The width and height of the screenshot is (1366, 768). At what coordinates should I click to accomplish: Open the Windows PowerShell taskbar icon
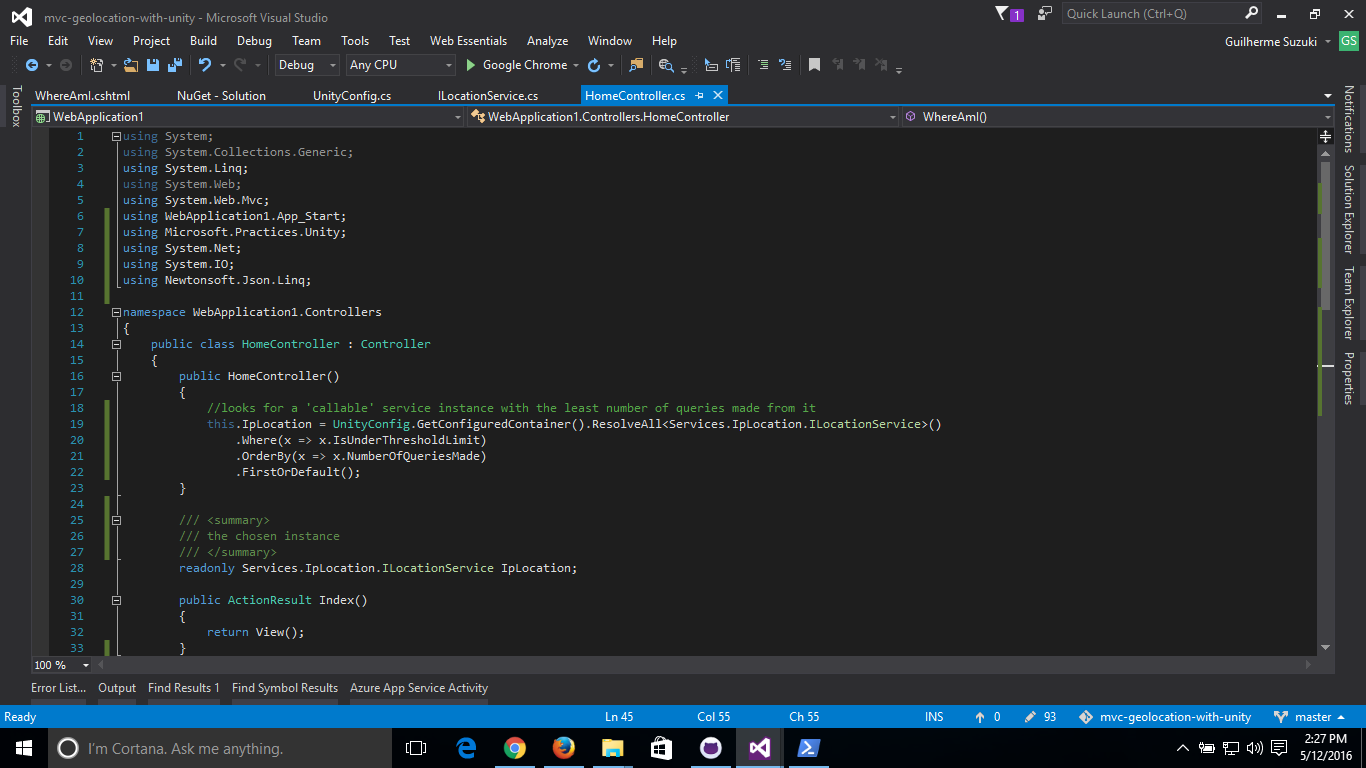[x=809, y=748]
